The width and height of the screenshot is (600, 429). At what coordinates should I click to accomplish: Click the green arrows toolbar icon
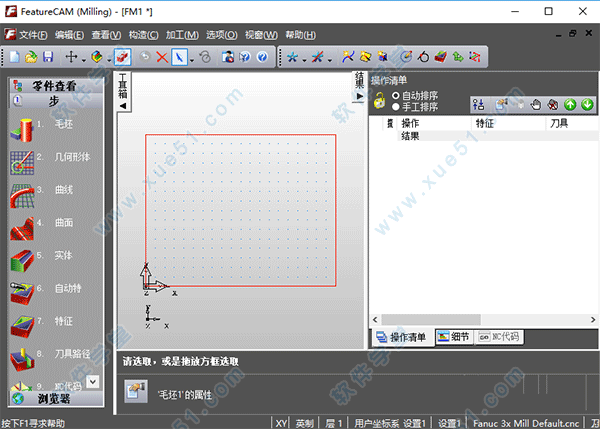(x=458, y=57)
